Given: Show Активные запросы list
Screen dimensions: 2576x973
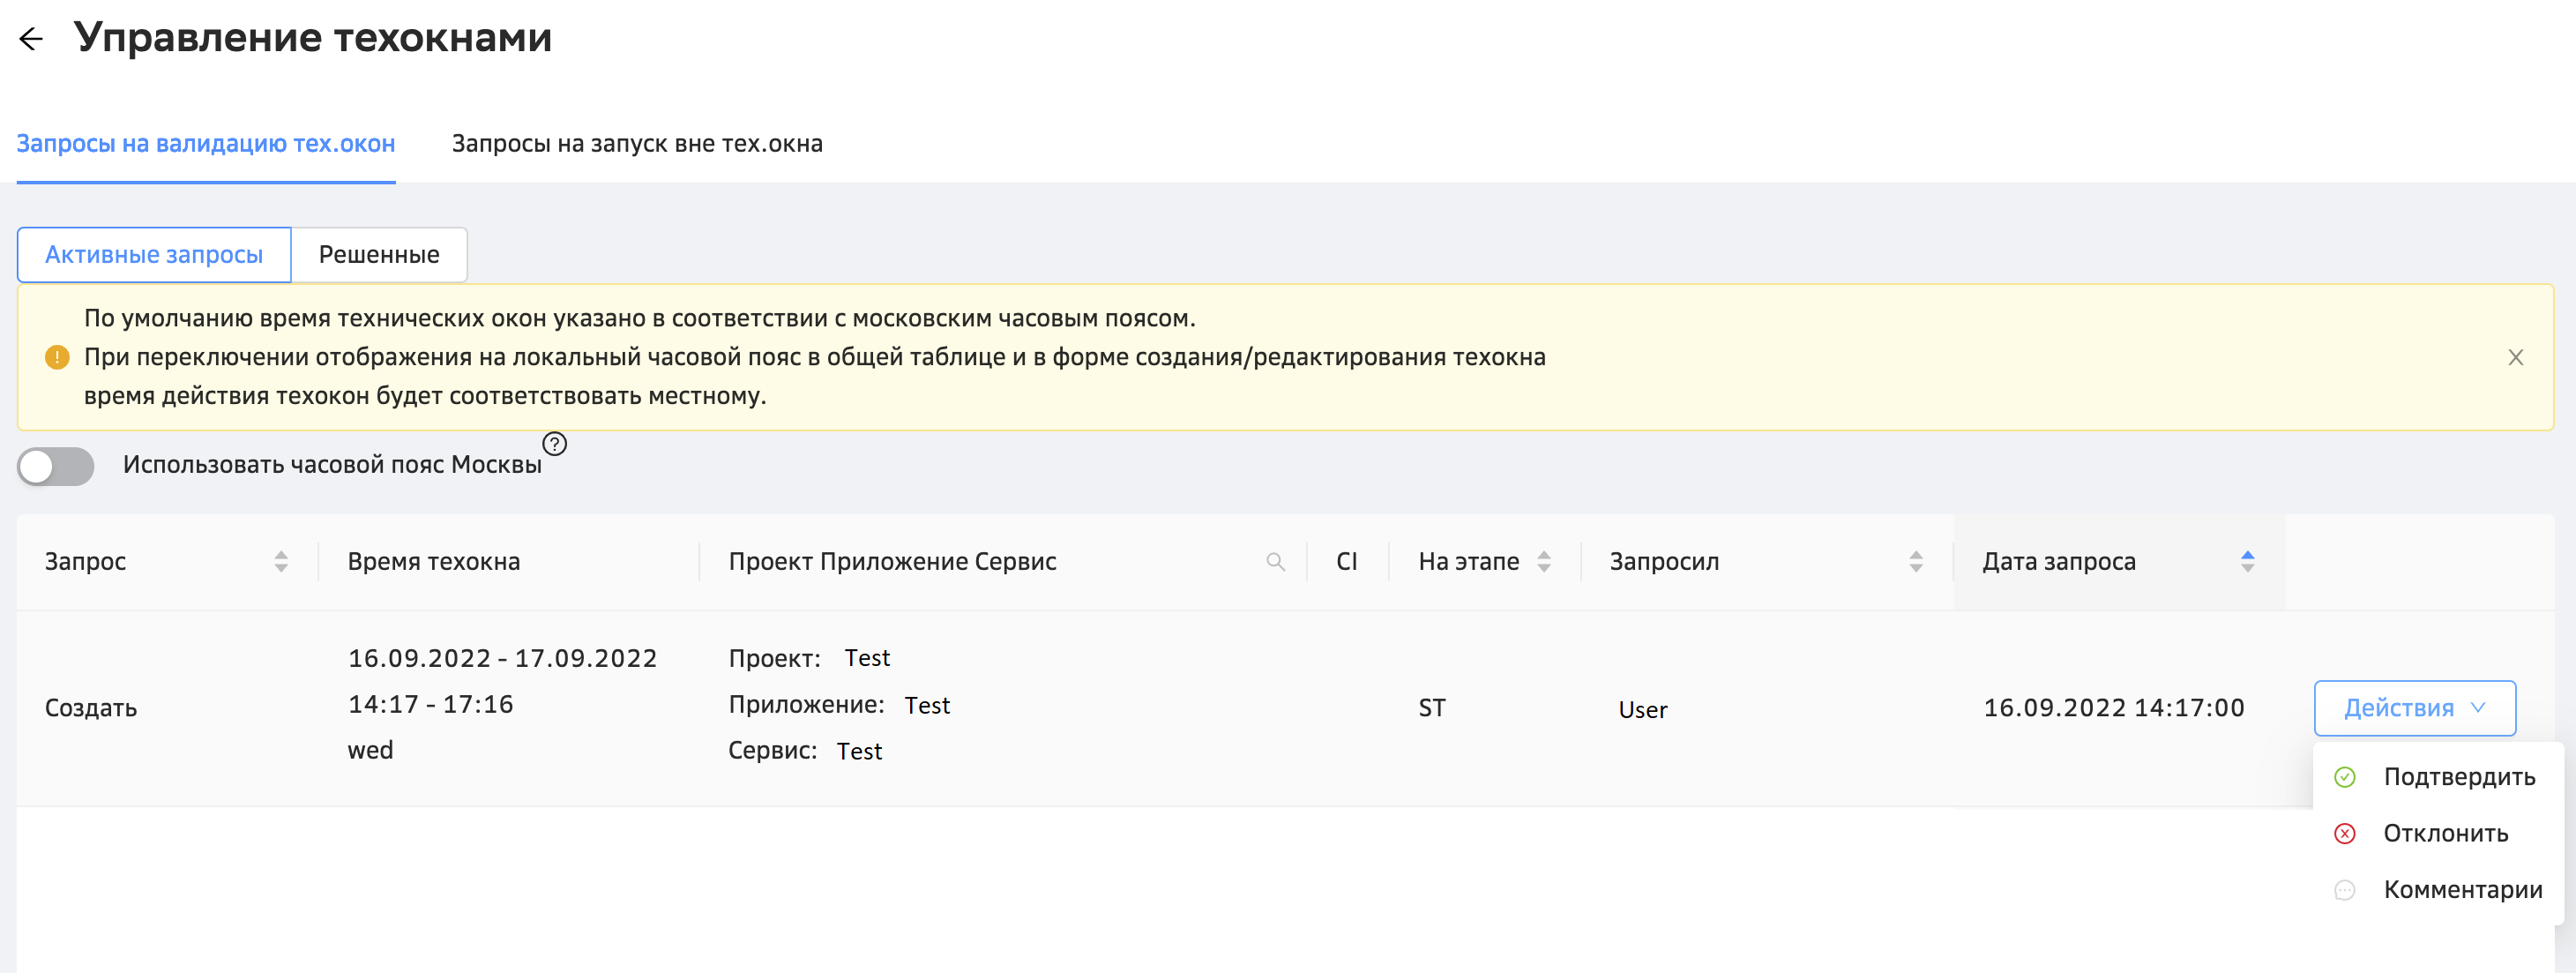Looking at the screenshot, I should pos(154,255).
